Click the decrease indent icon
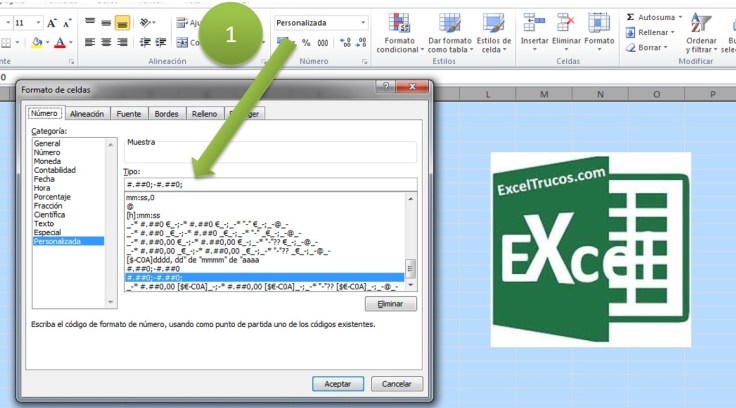736x408 pixels. 145,42
